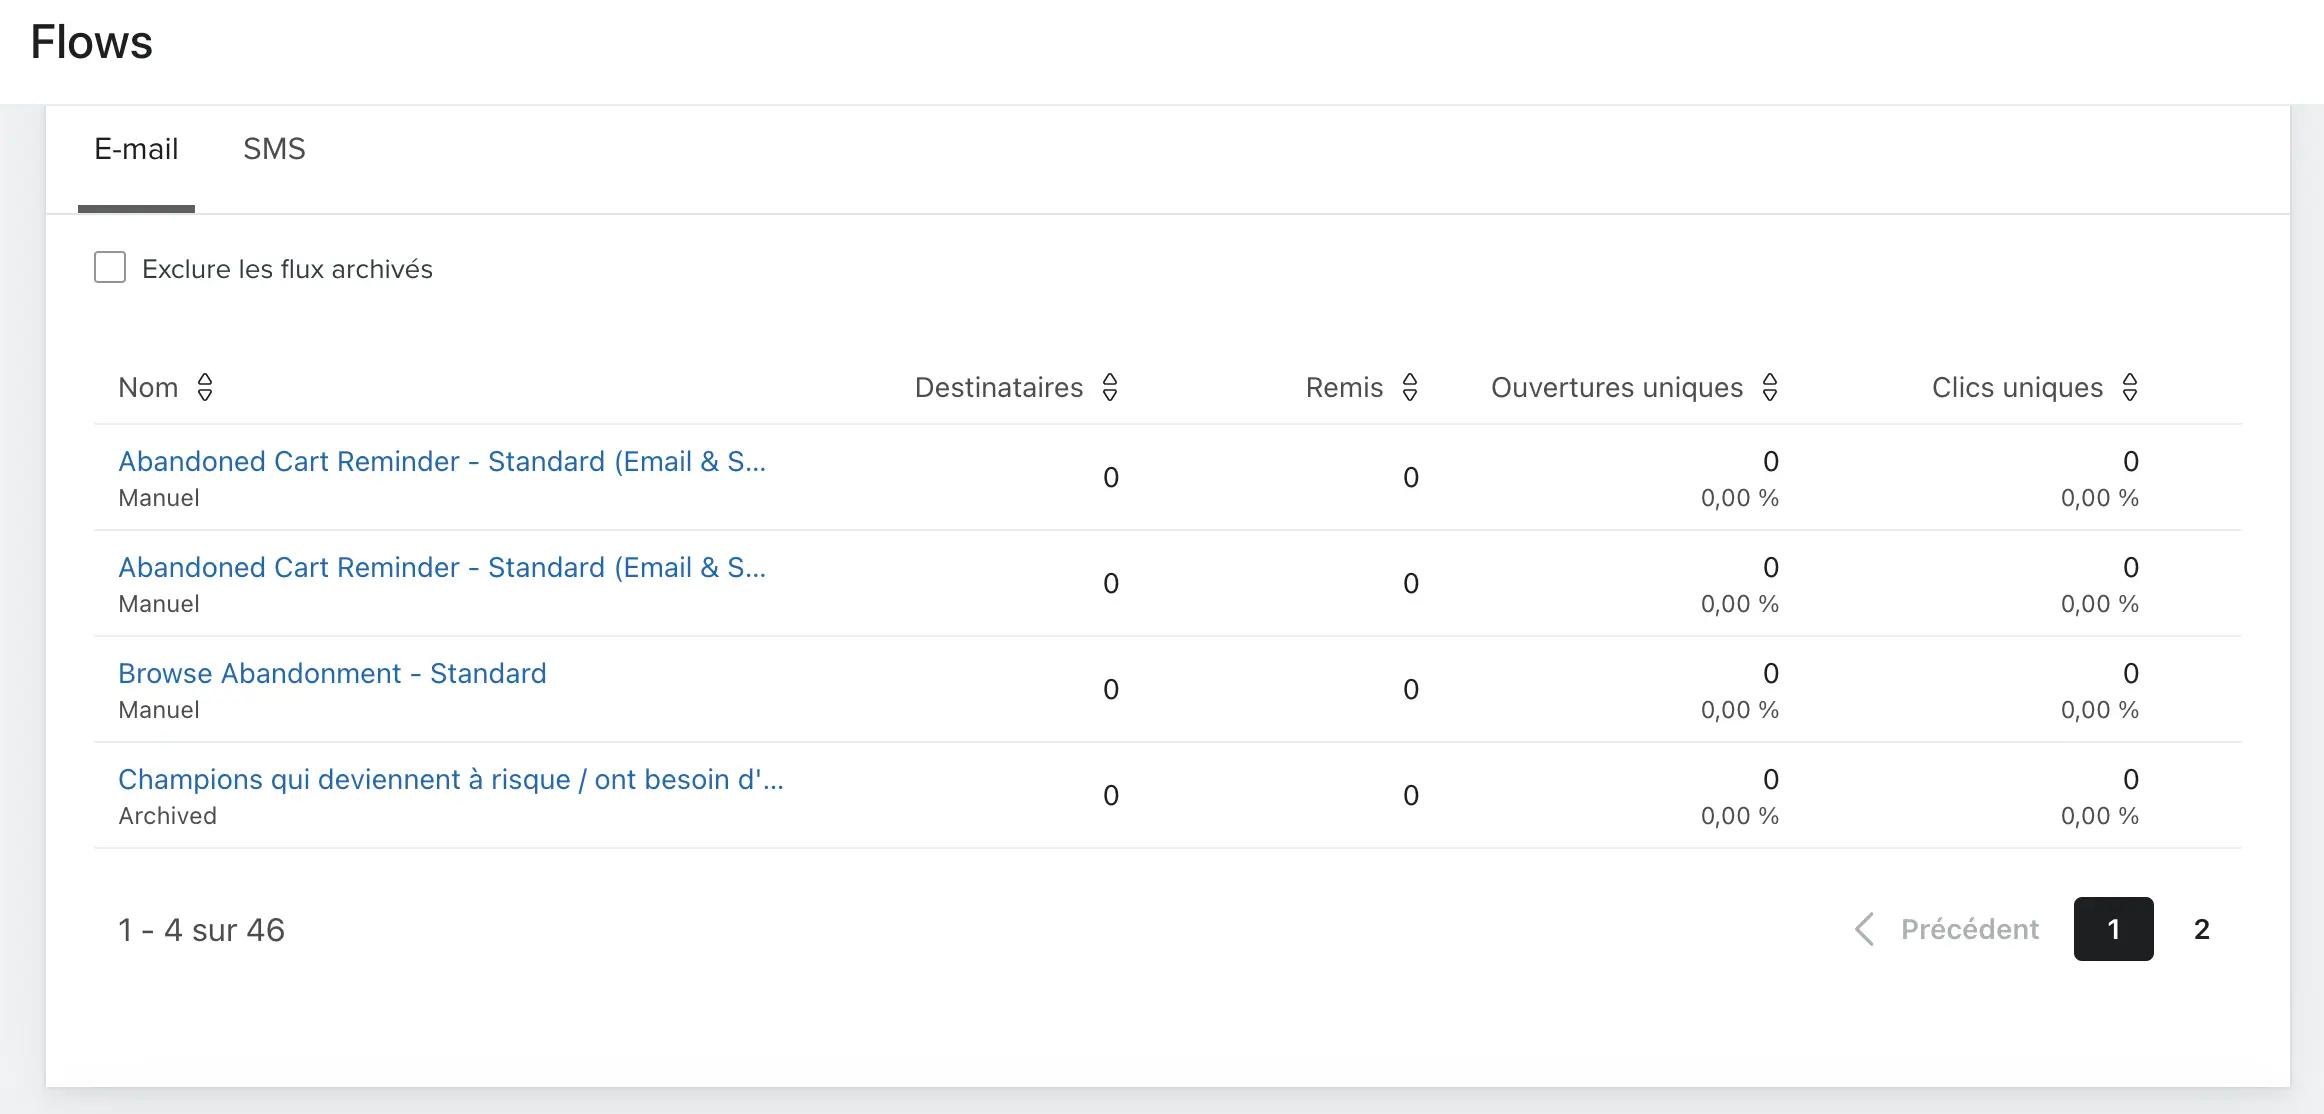The height and width of the screenshot is (1114, 2324).
Task: Sort by Destinataires arrows icon
Action: pyautogui.click(x=1110, y=387)
